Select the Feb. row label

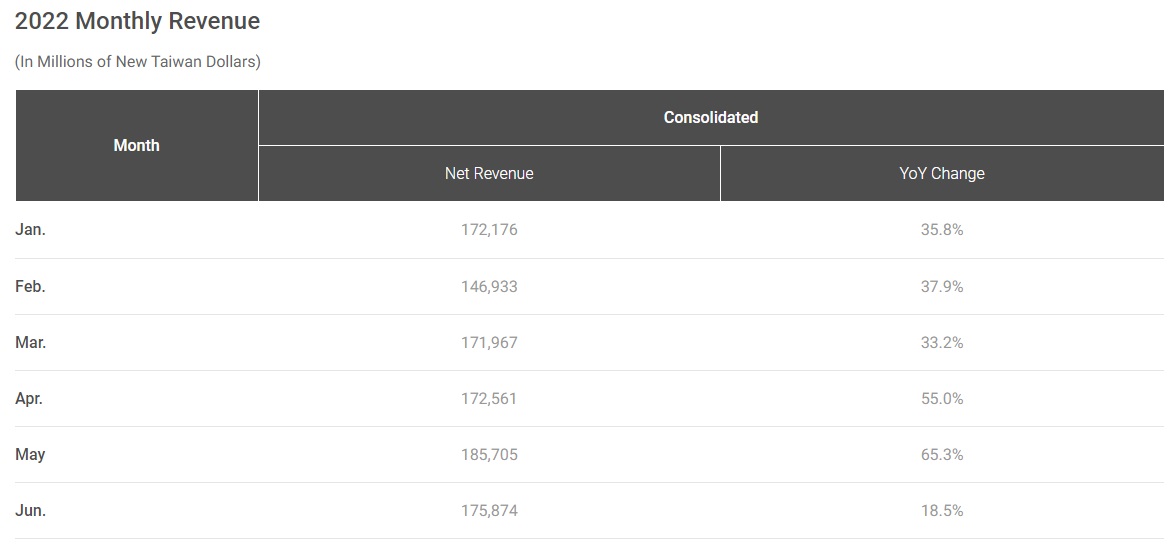pyautogui.click(x=31, y=286)
